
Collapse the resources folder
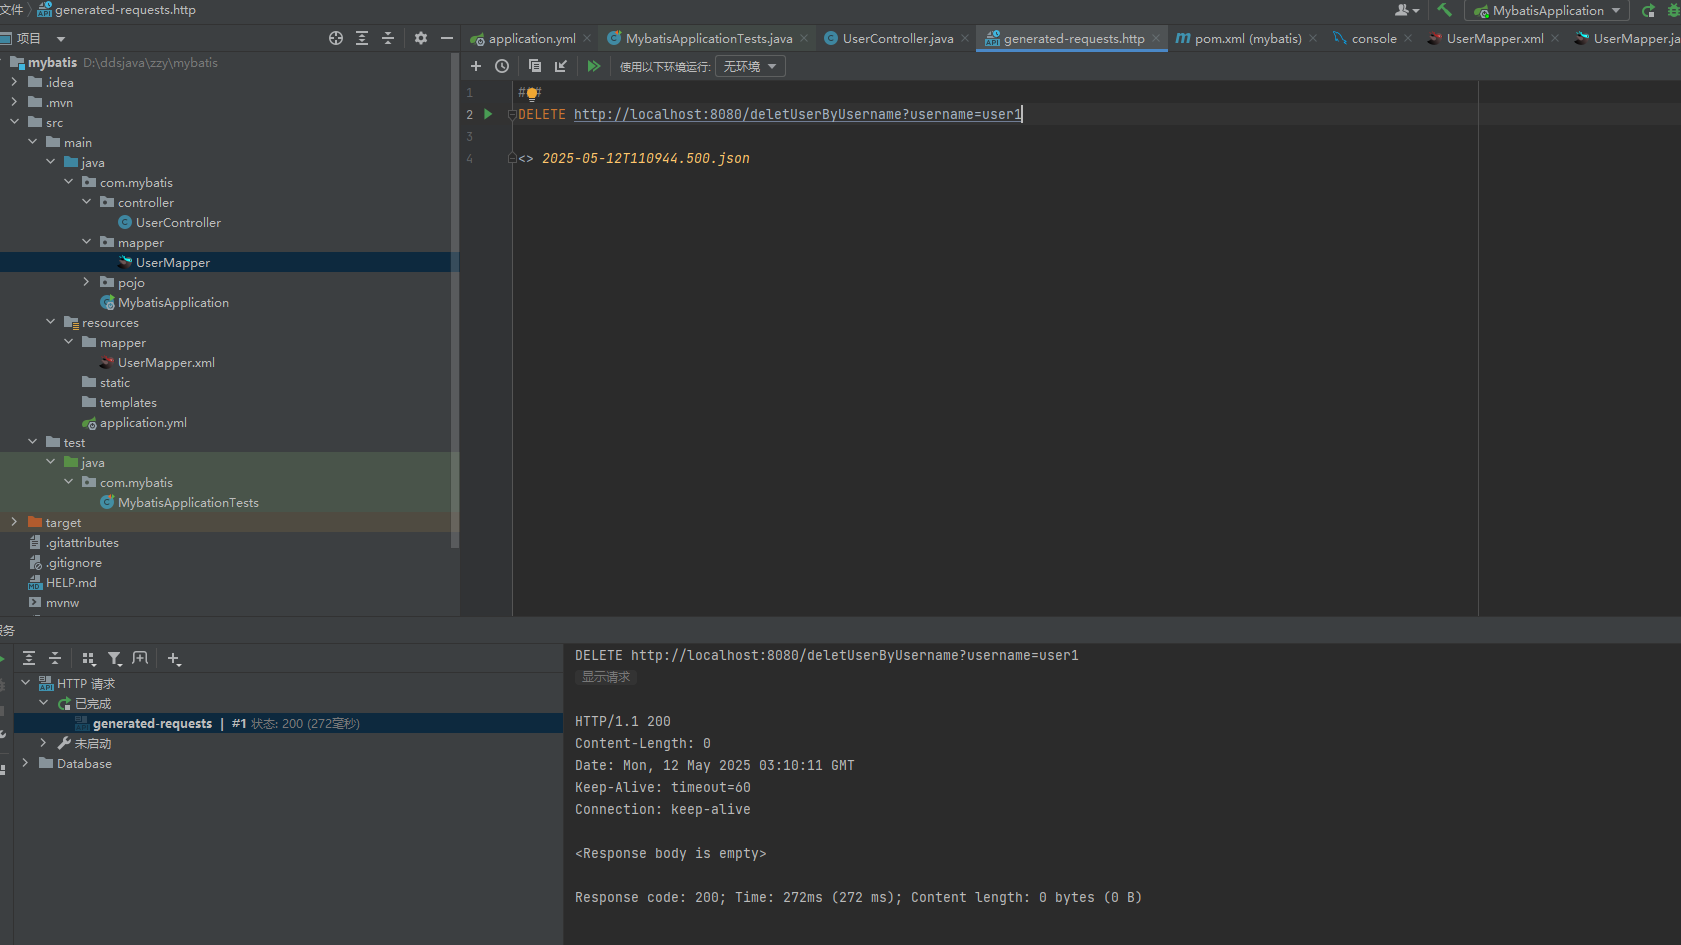tap(50, 322)
